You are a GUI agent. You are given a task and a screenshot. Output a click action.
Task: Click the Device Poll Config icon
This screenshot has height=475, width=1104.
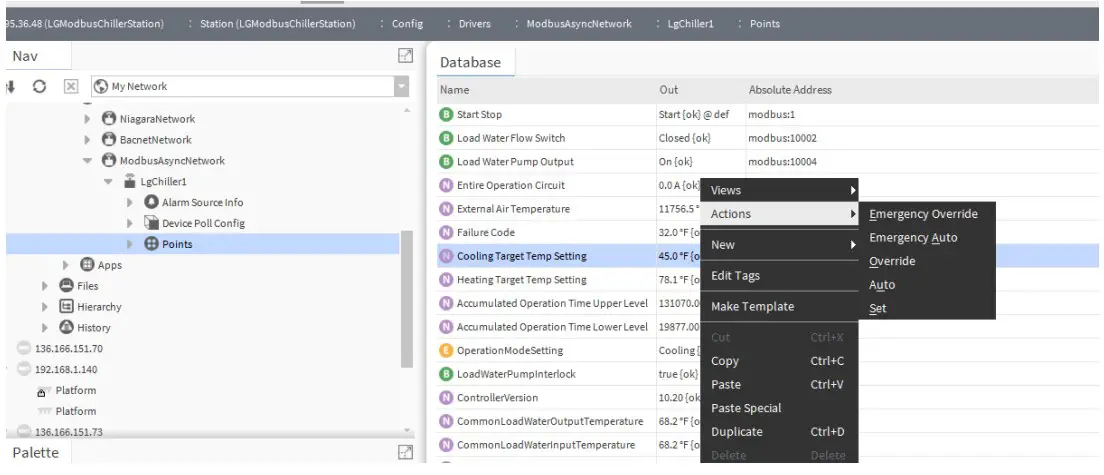pos(152,223)
